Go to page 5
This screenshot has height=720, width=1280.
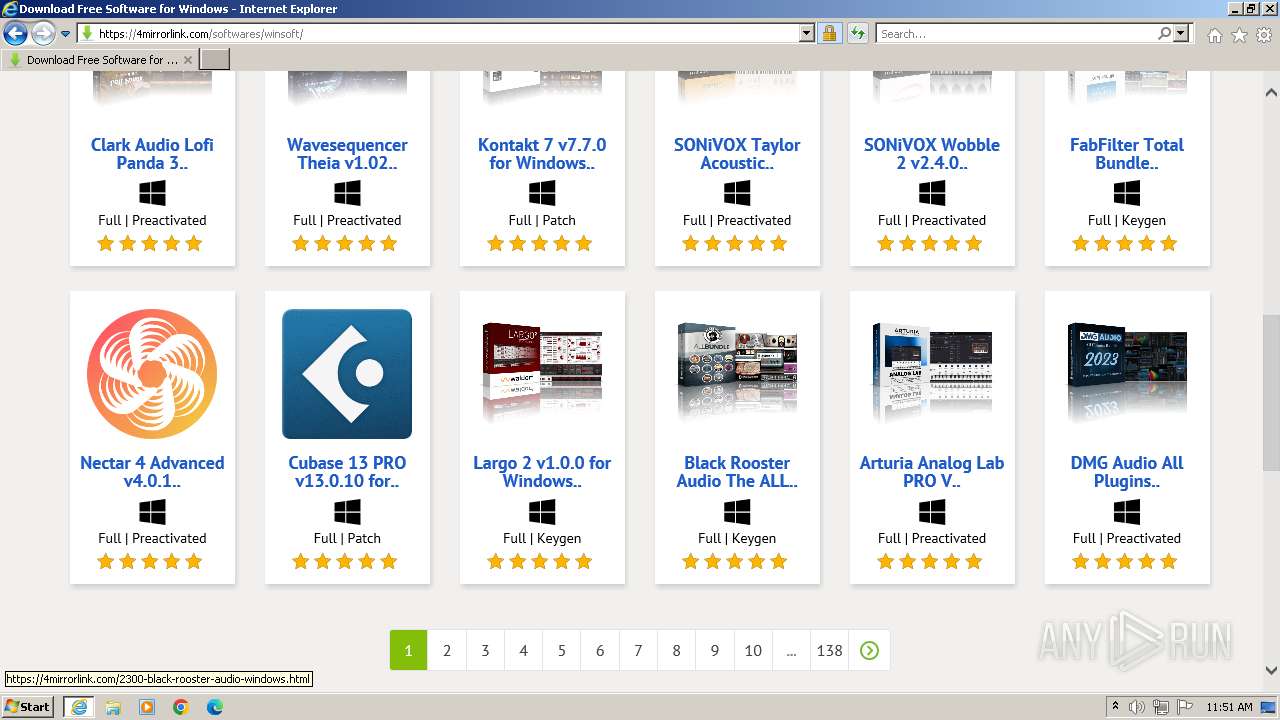pos(562,650)
